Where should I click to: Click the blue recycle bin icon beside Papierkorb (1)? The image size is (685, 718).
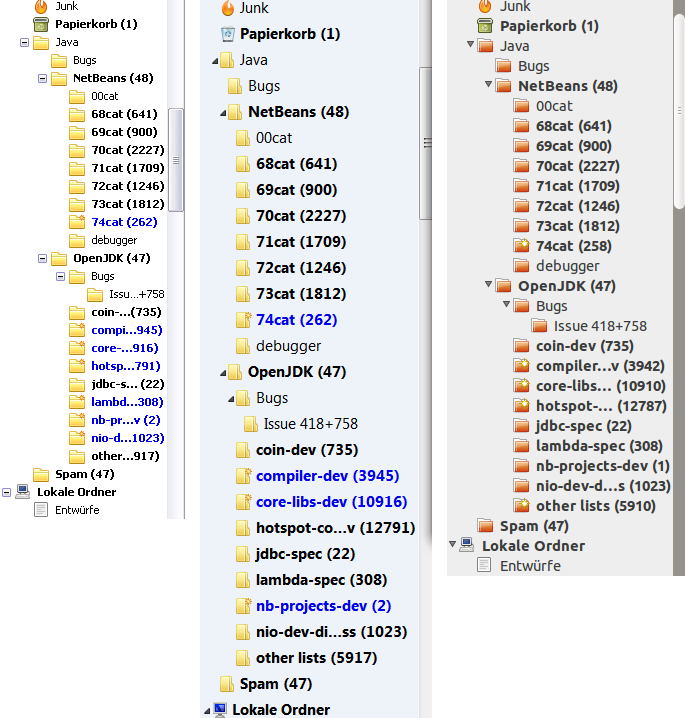coord(228,34)
